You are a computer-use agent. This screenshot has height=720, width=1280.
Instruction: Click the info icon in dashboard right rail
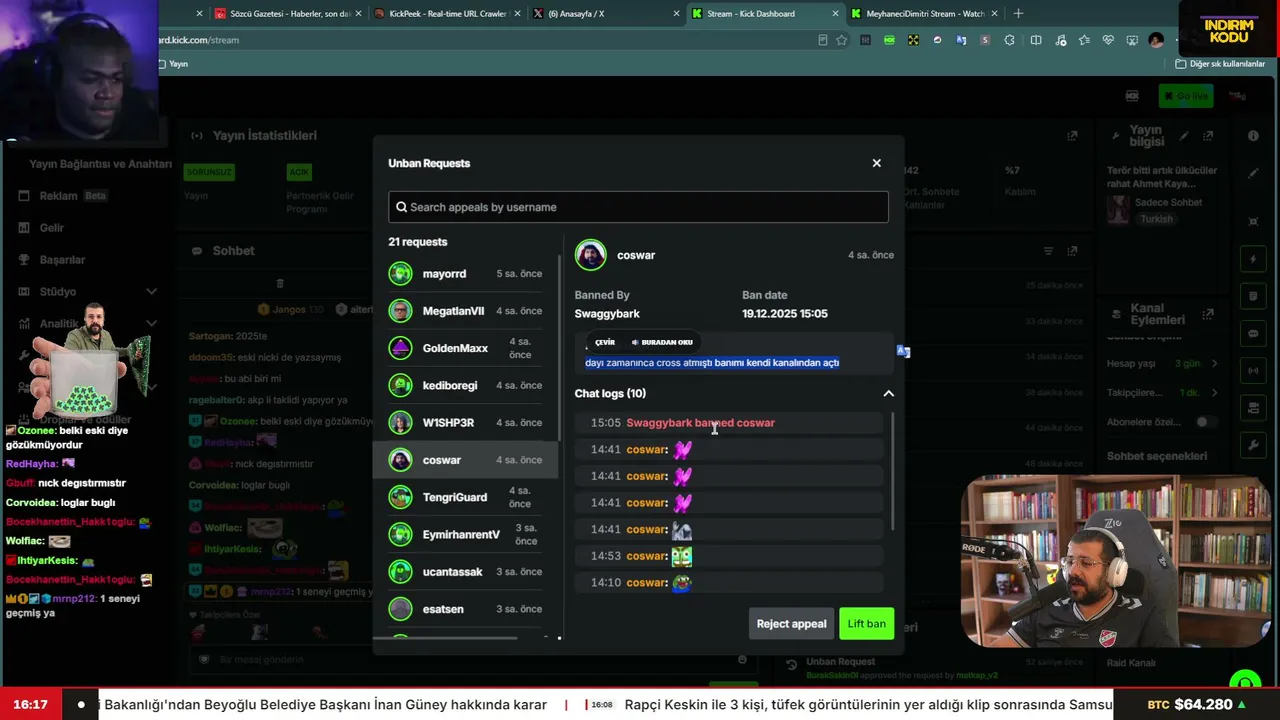1253,136
